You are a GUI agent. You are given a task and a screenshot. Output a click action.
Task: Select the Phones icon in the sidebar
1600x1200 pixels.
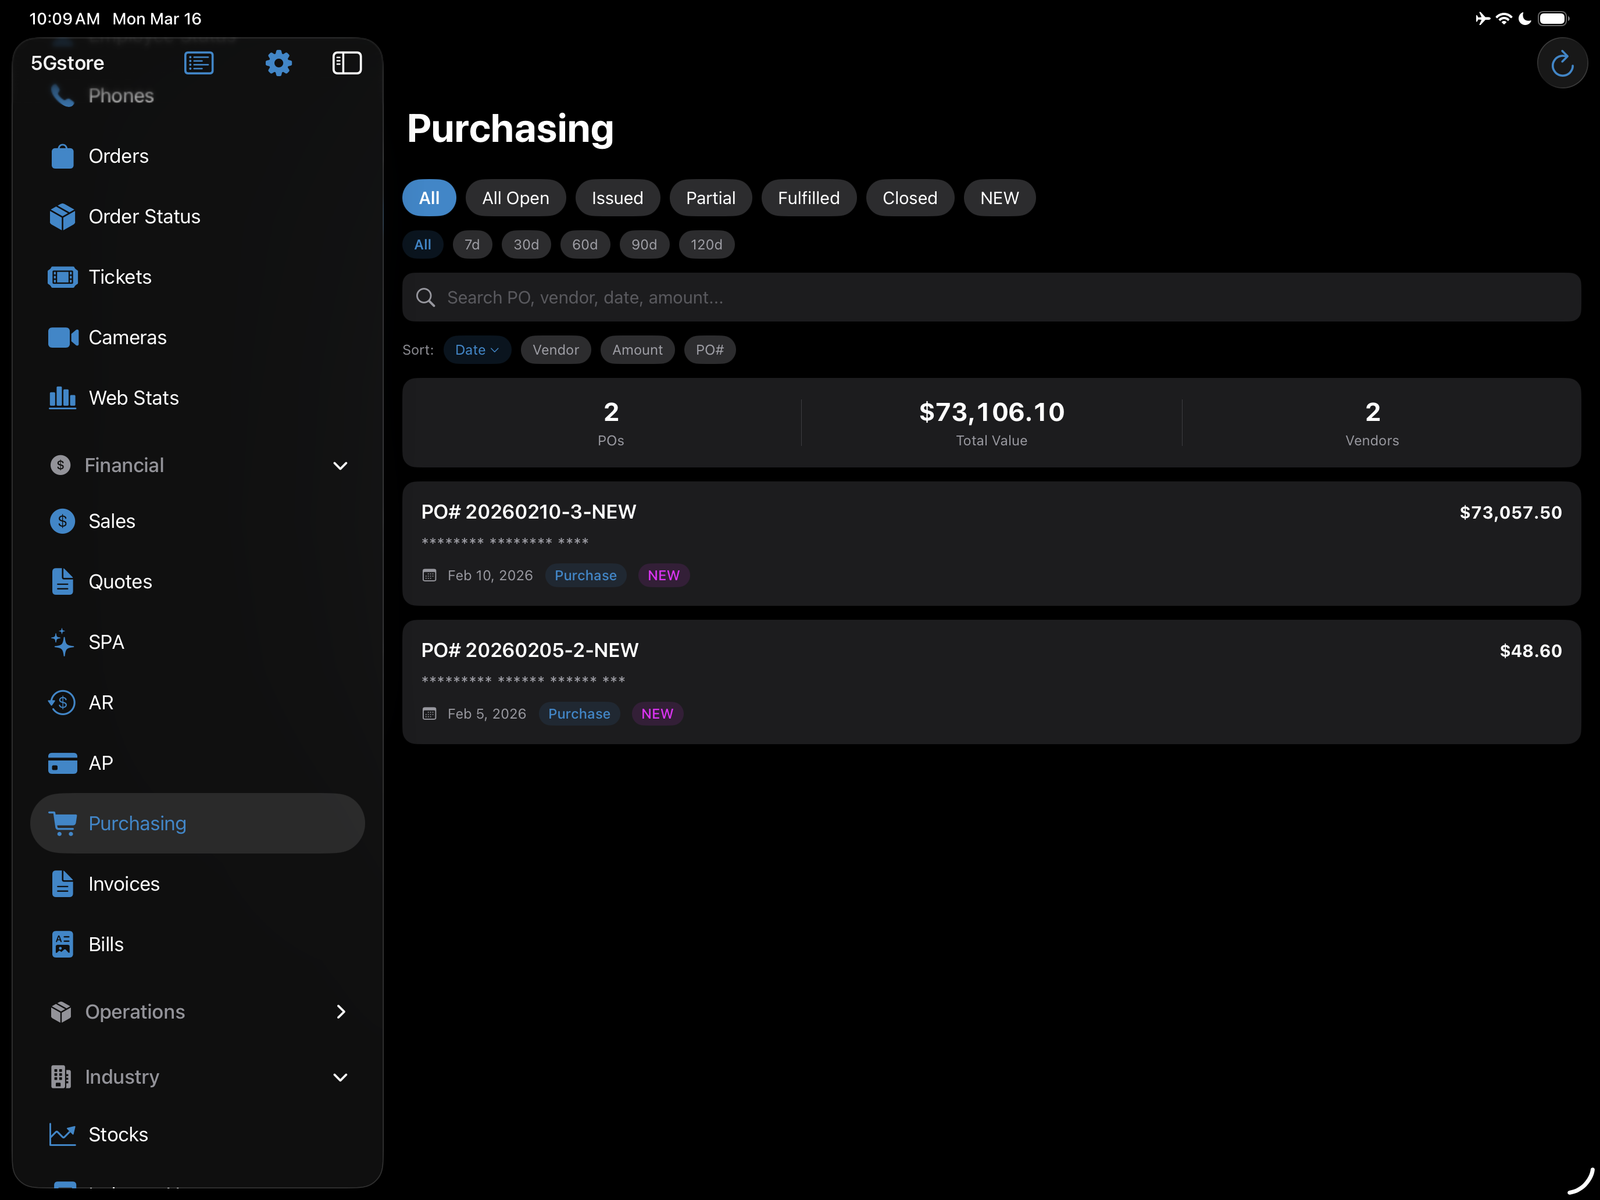tap(61, 95)
